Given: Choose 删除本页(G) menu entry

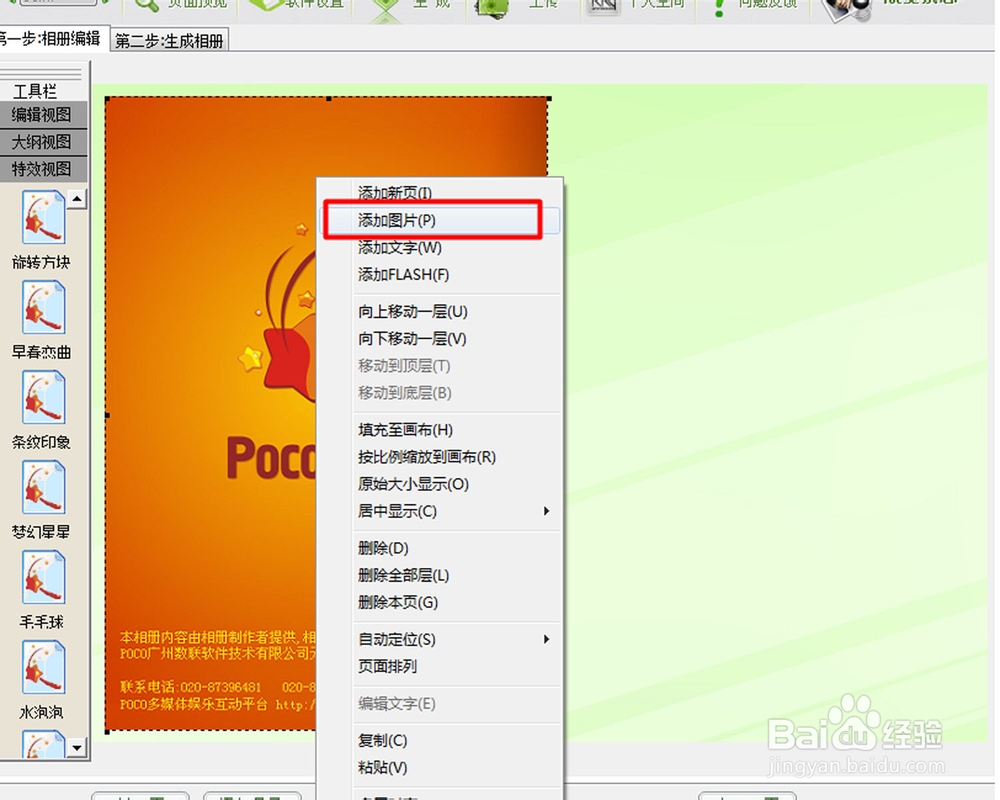Looking at the screenshot, I should tap(440, 602).
